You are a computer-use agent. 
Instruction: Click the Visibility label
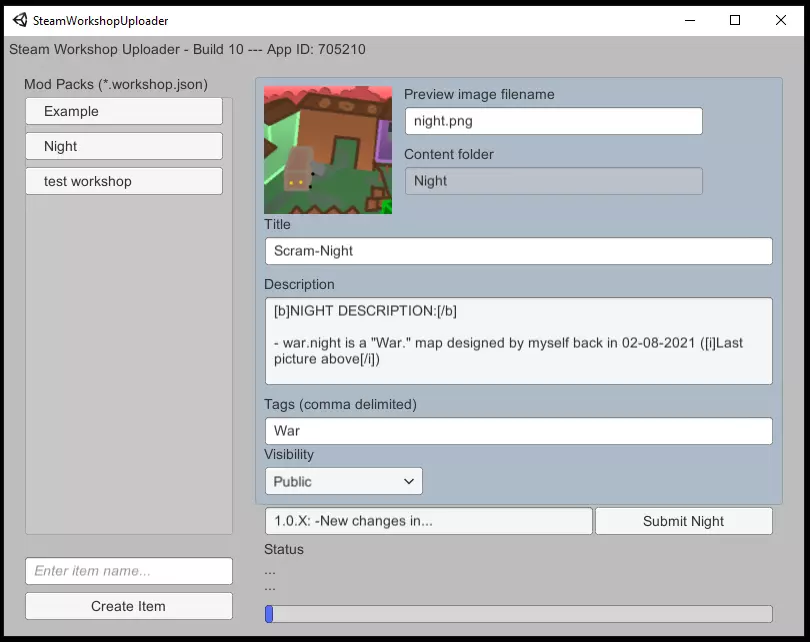289,455
